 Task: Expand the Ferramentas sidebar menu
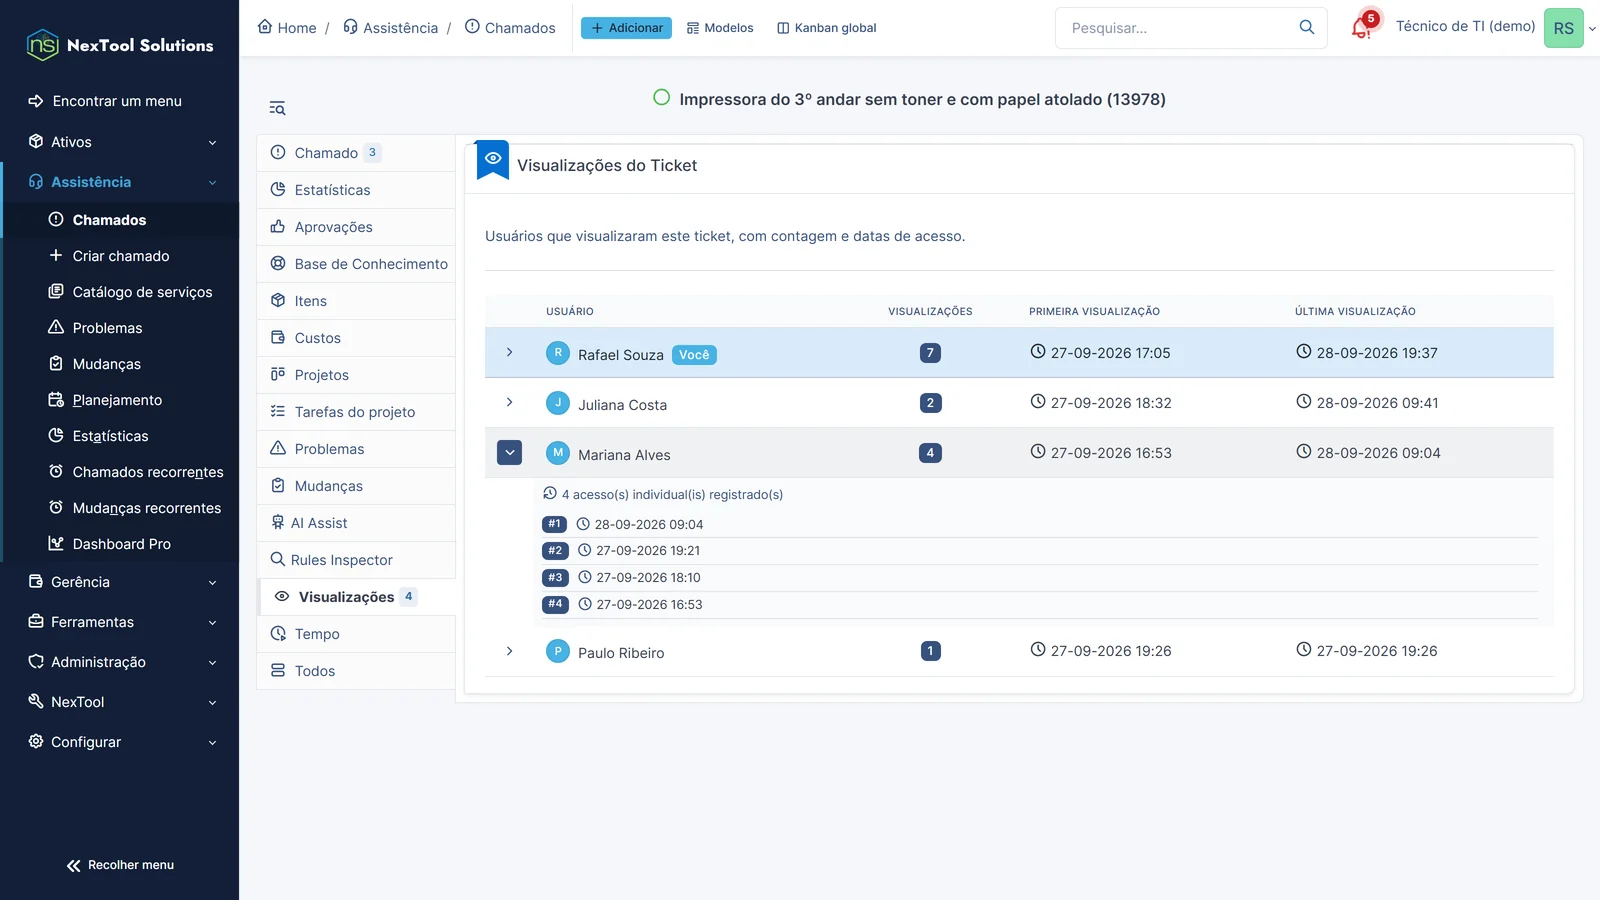(120, 622)
